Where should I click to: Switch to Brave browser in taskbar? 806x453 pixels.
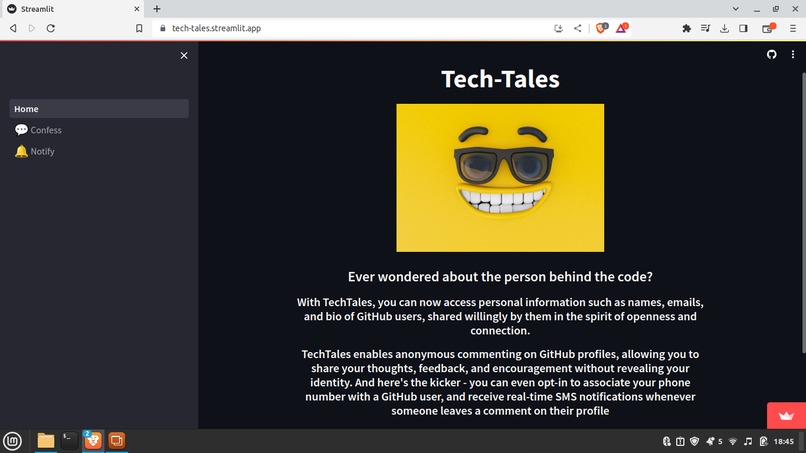click(x=93, y=441)
